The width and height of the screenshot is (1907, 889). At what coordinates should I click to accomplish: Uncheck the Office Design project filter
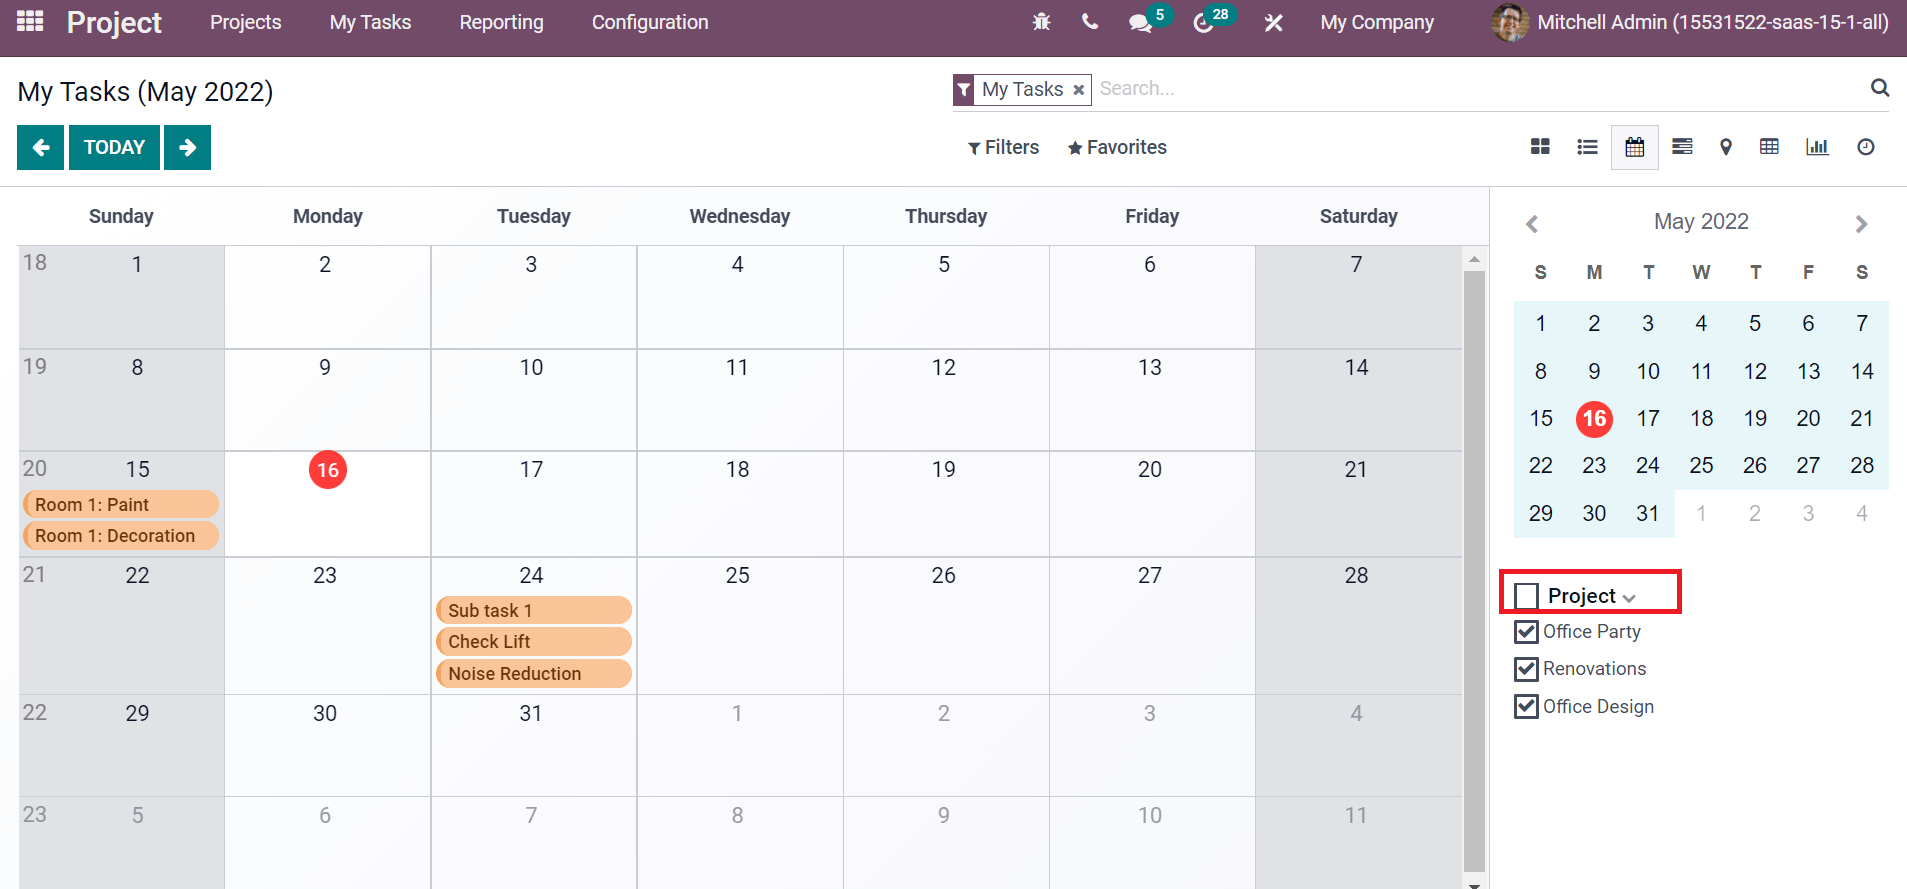(x=1526, y=707)
